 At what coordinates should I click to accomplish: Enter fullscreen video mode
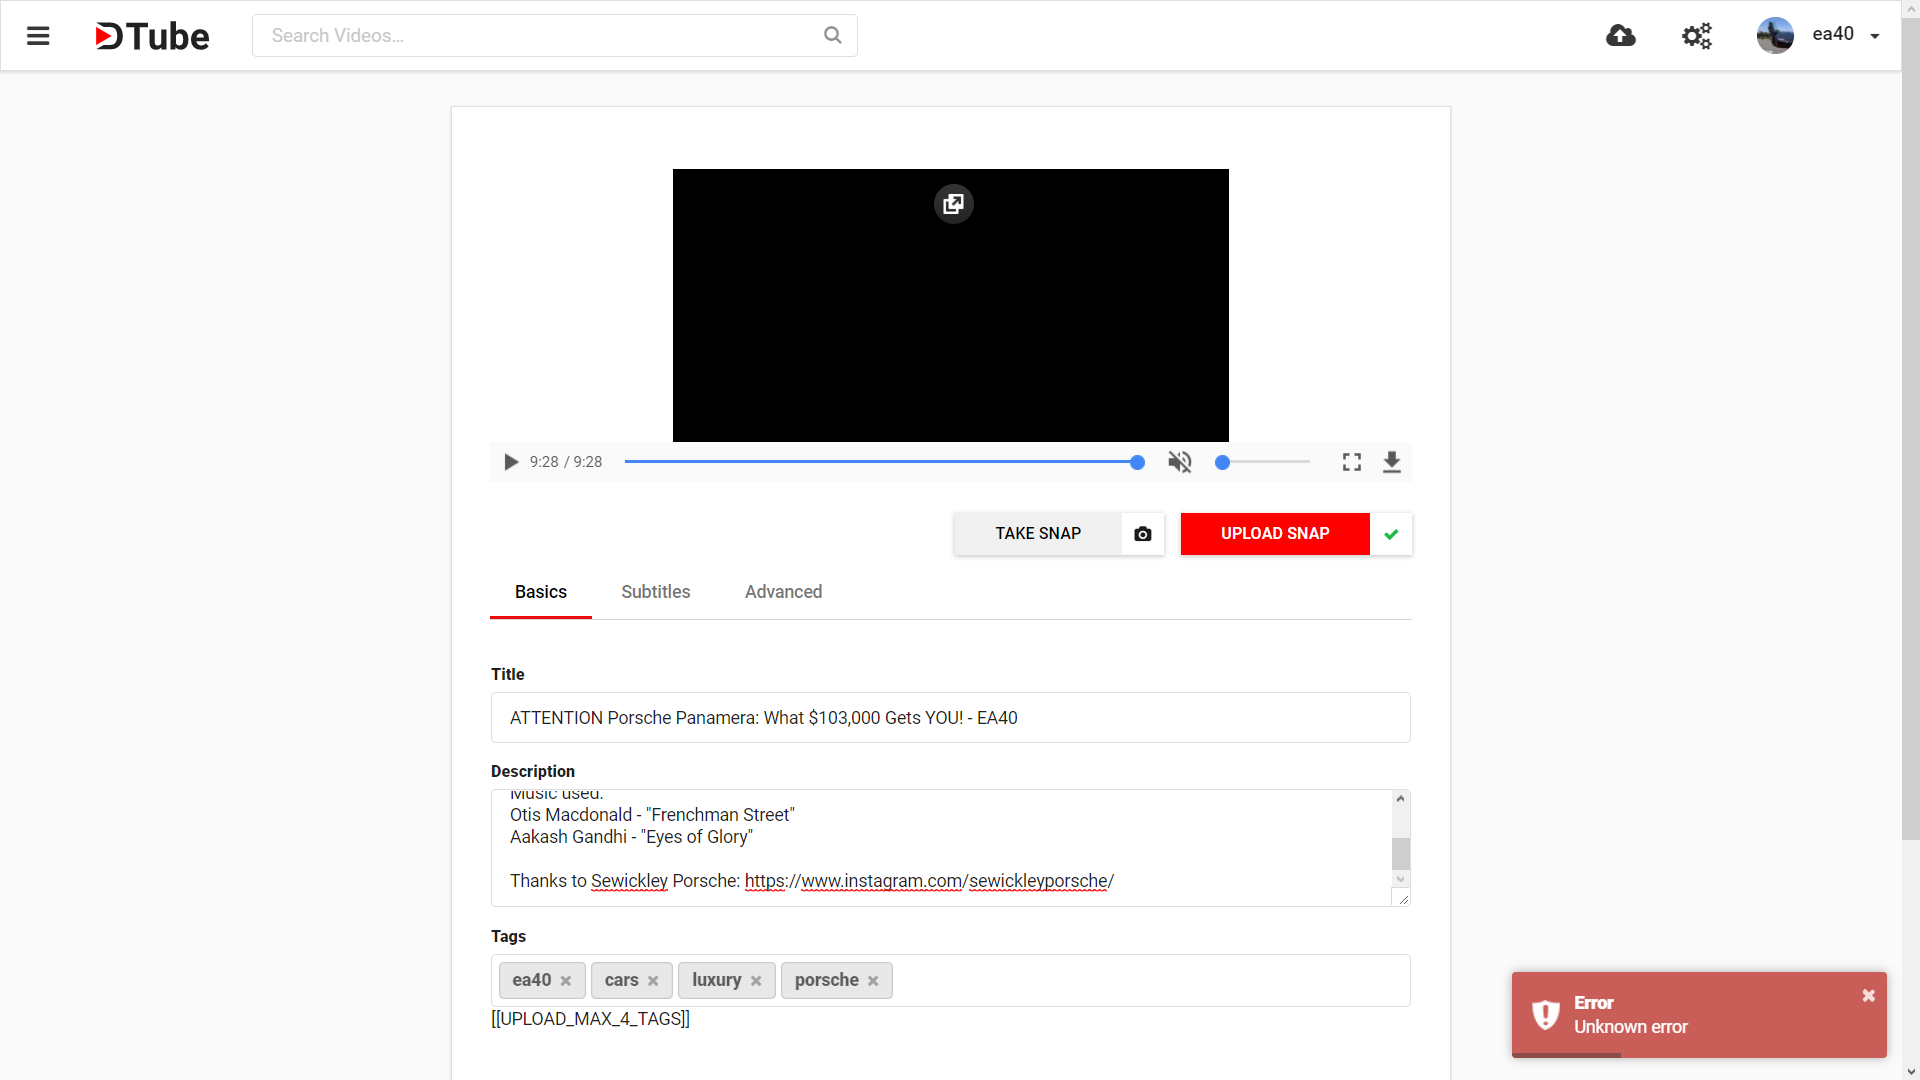[x=1351, y=462]
